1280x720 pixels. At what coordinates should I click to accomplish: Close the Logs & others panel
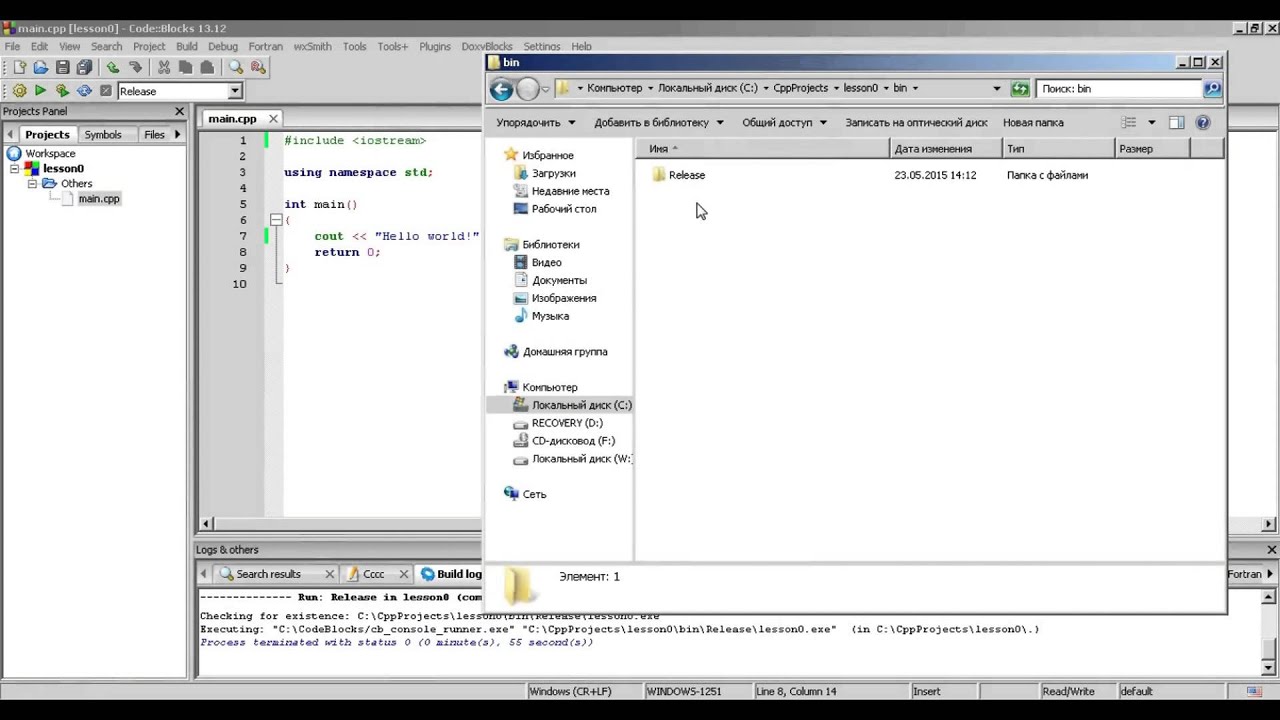(1272, 550)
